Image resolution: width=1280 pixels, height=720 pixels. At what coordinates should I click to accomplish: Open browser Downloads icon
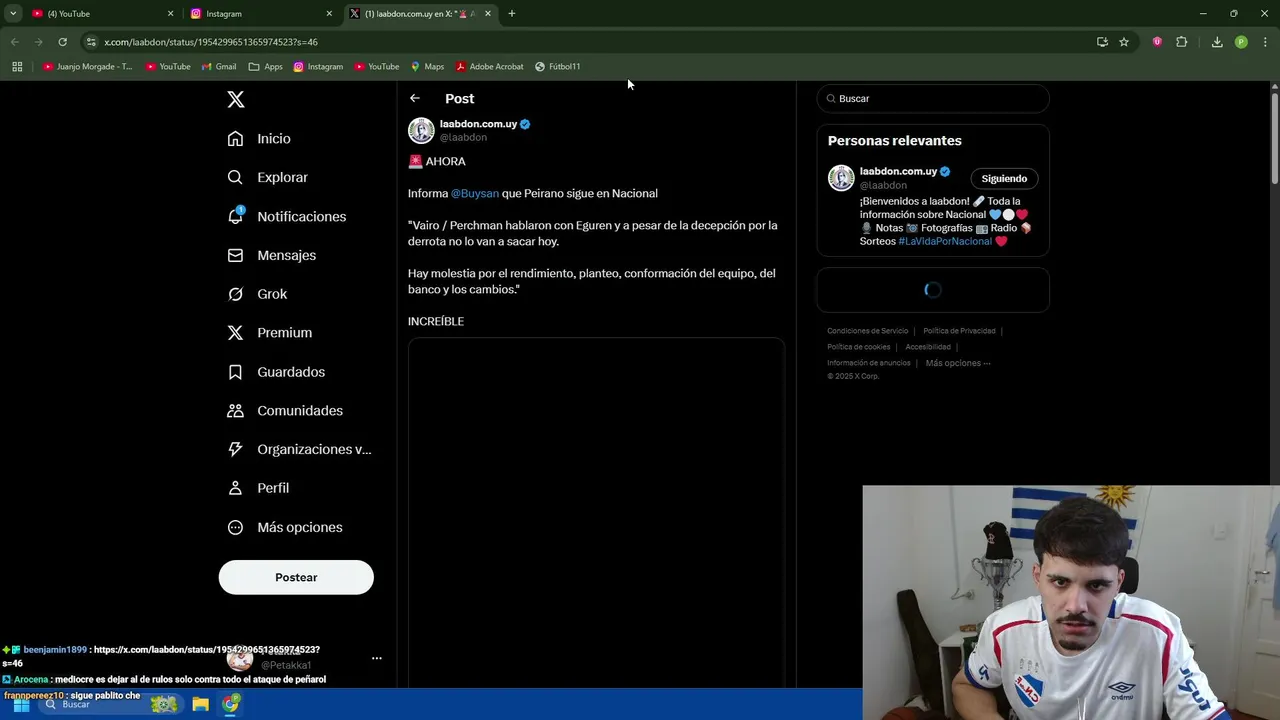tap(1217, 42)
